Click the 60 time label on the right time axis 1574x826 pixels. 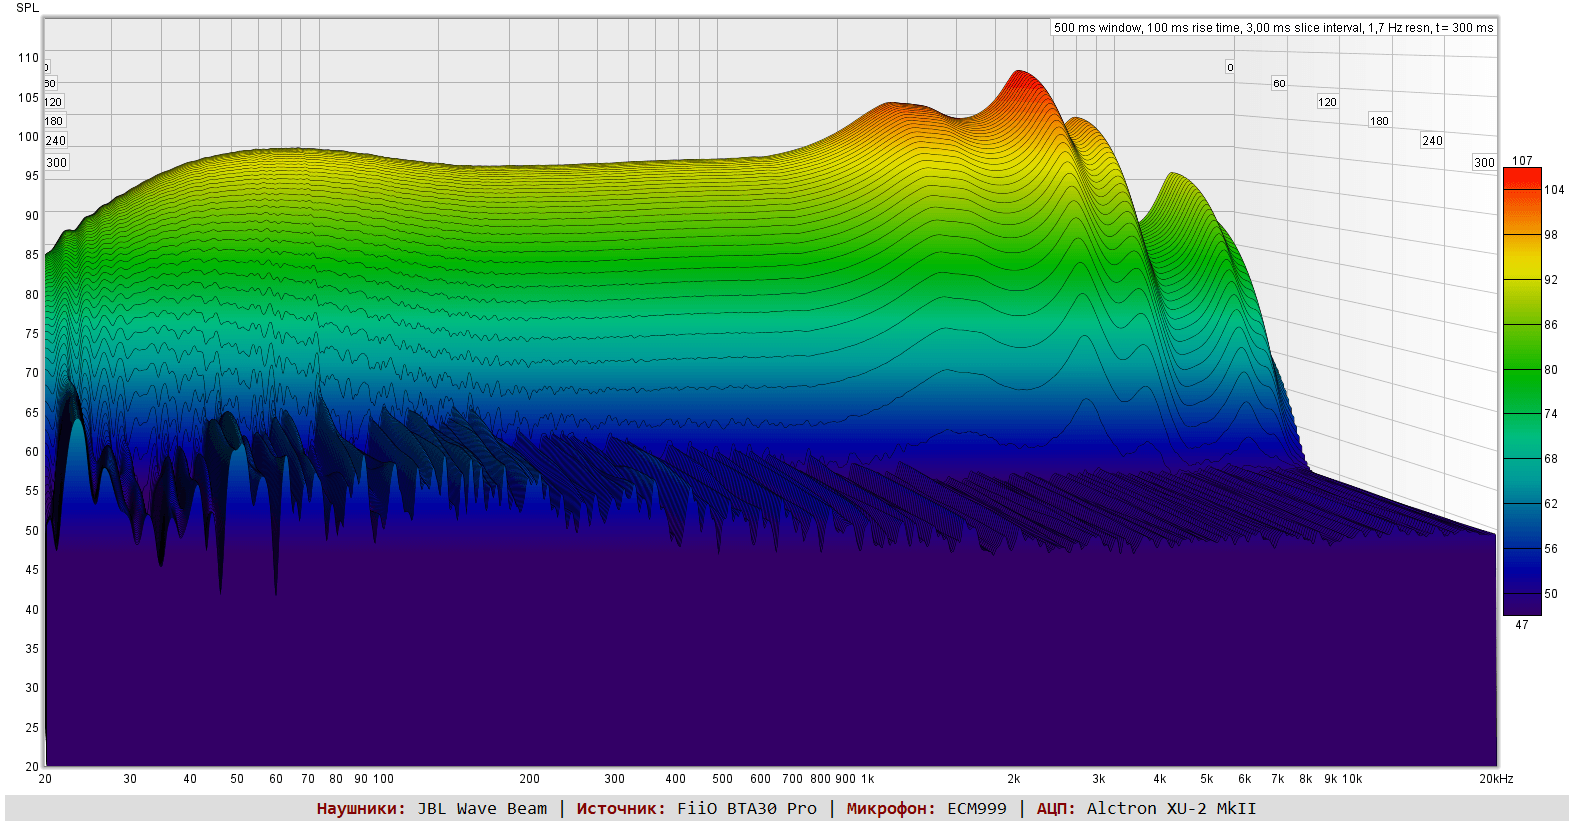pyautogui.click(x=1279, y=83)
